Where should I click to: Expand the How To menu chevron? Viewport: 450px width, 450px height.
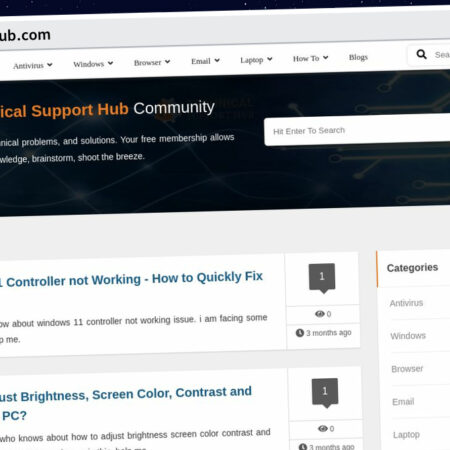[326, 58]
